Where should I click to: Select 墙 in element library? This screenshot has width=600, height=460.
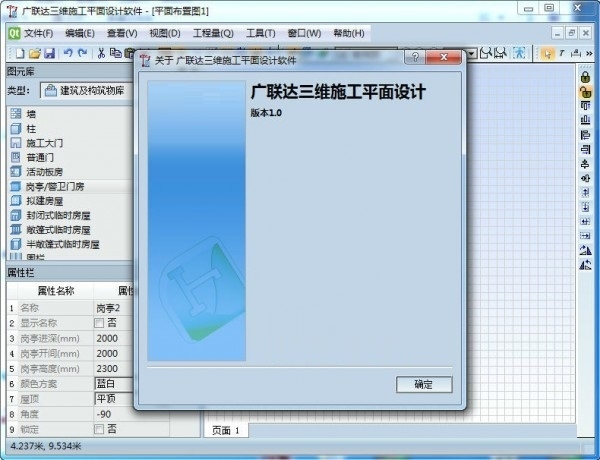point(71,114)
